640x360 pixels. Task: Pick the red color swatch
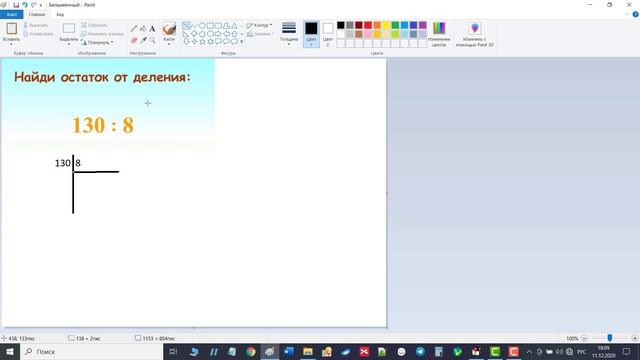pos(368,25)
